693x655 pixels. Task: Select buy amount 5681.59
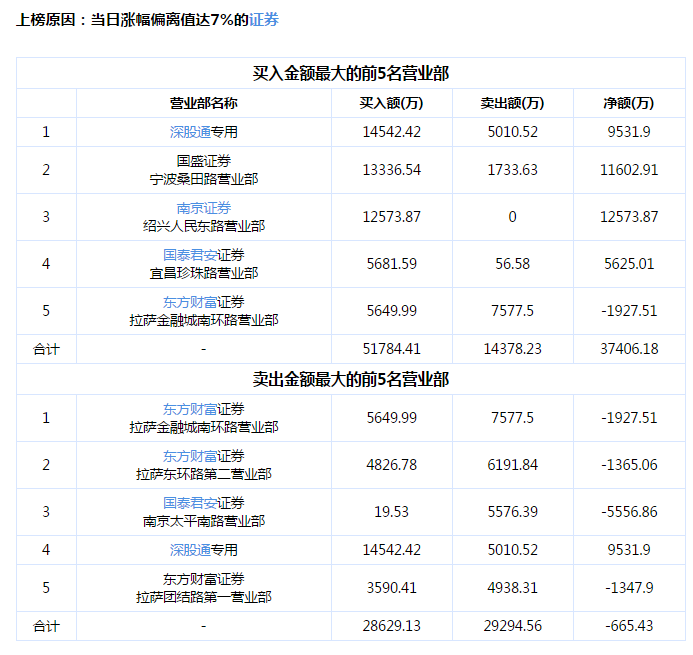(x=392, y=264)
